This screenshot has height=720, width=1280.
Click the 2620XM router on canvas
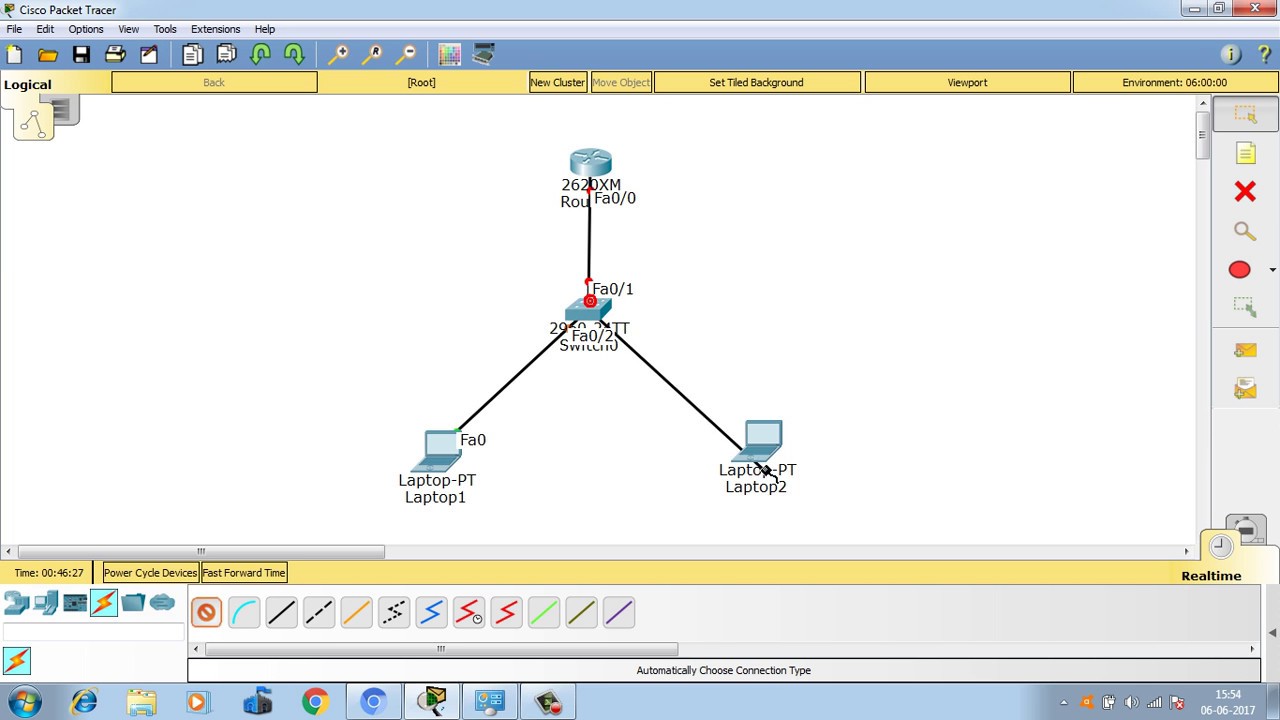click(x=590, y=163)
